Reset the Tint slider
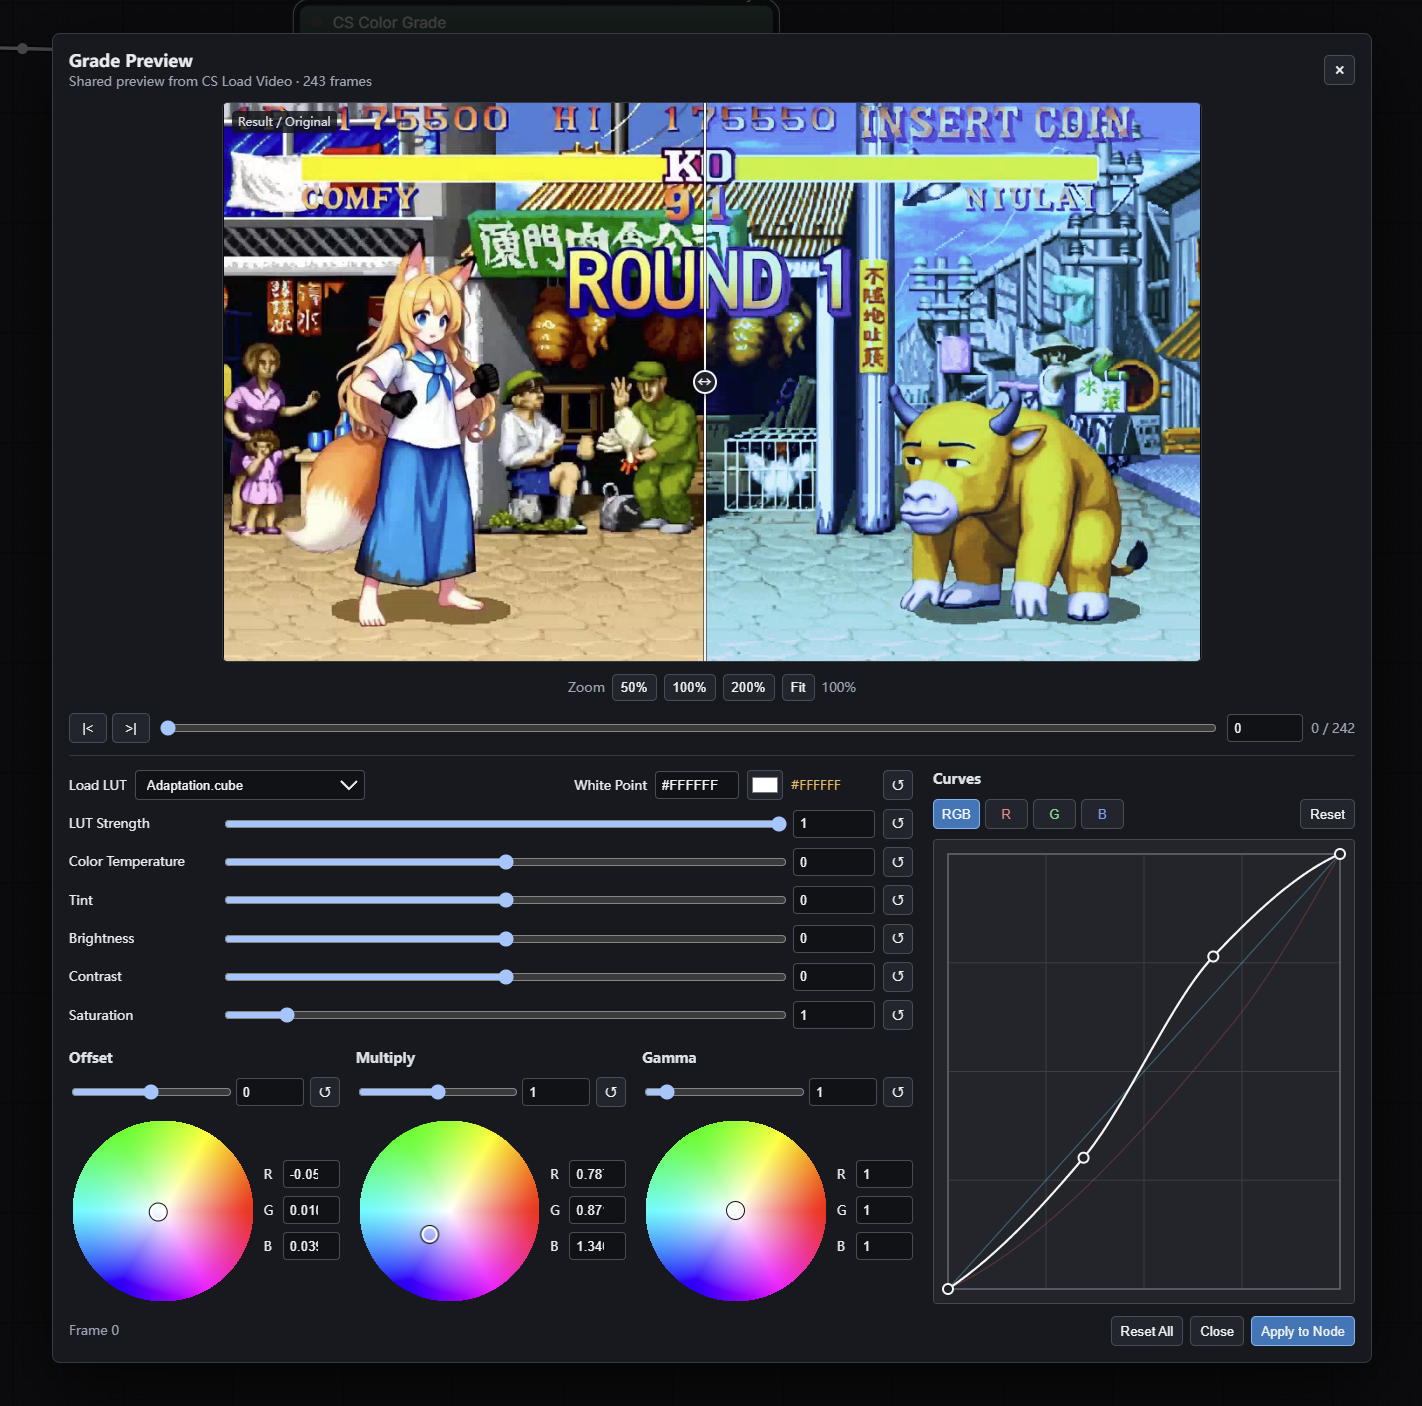 [x=898, y=900]
